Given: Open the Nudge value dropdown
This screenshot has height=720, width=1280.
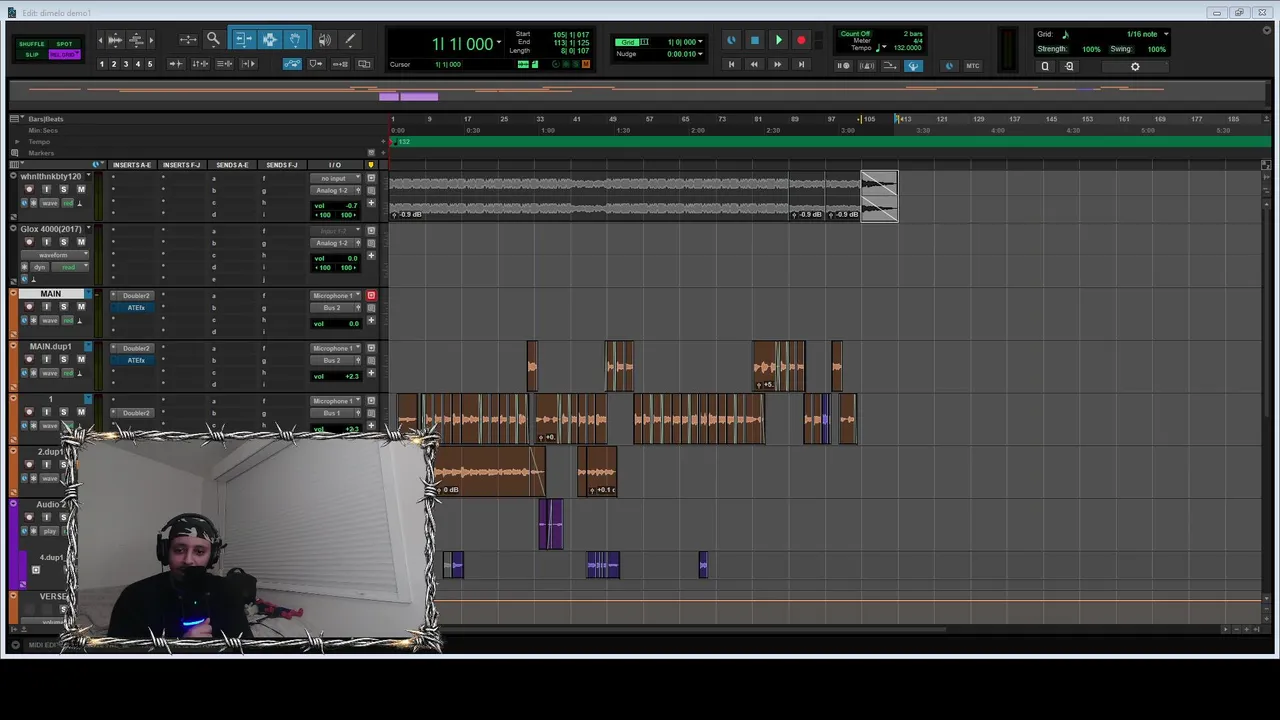Looking at the screenshot, I should click(x=700, y=54).
